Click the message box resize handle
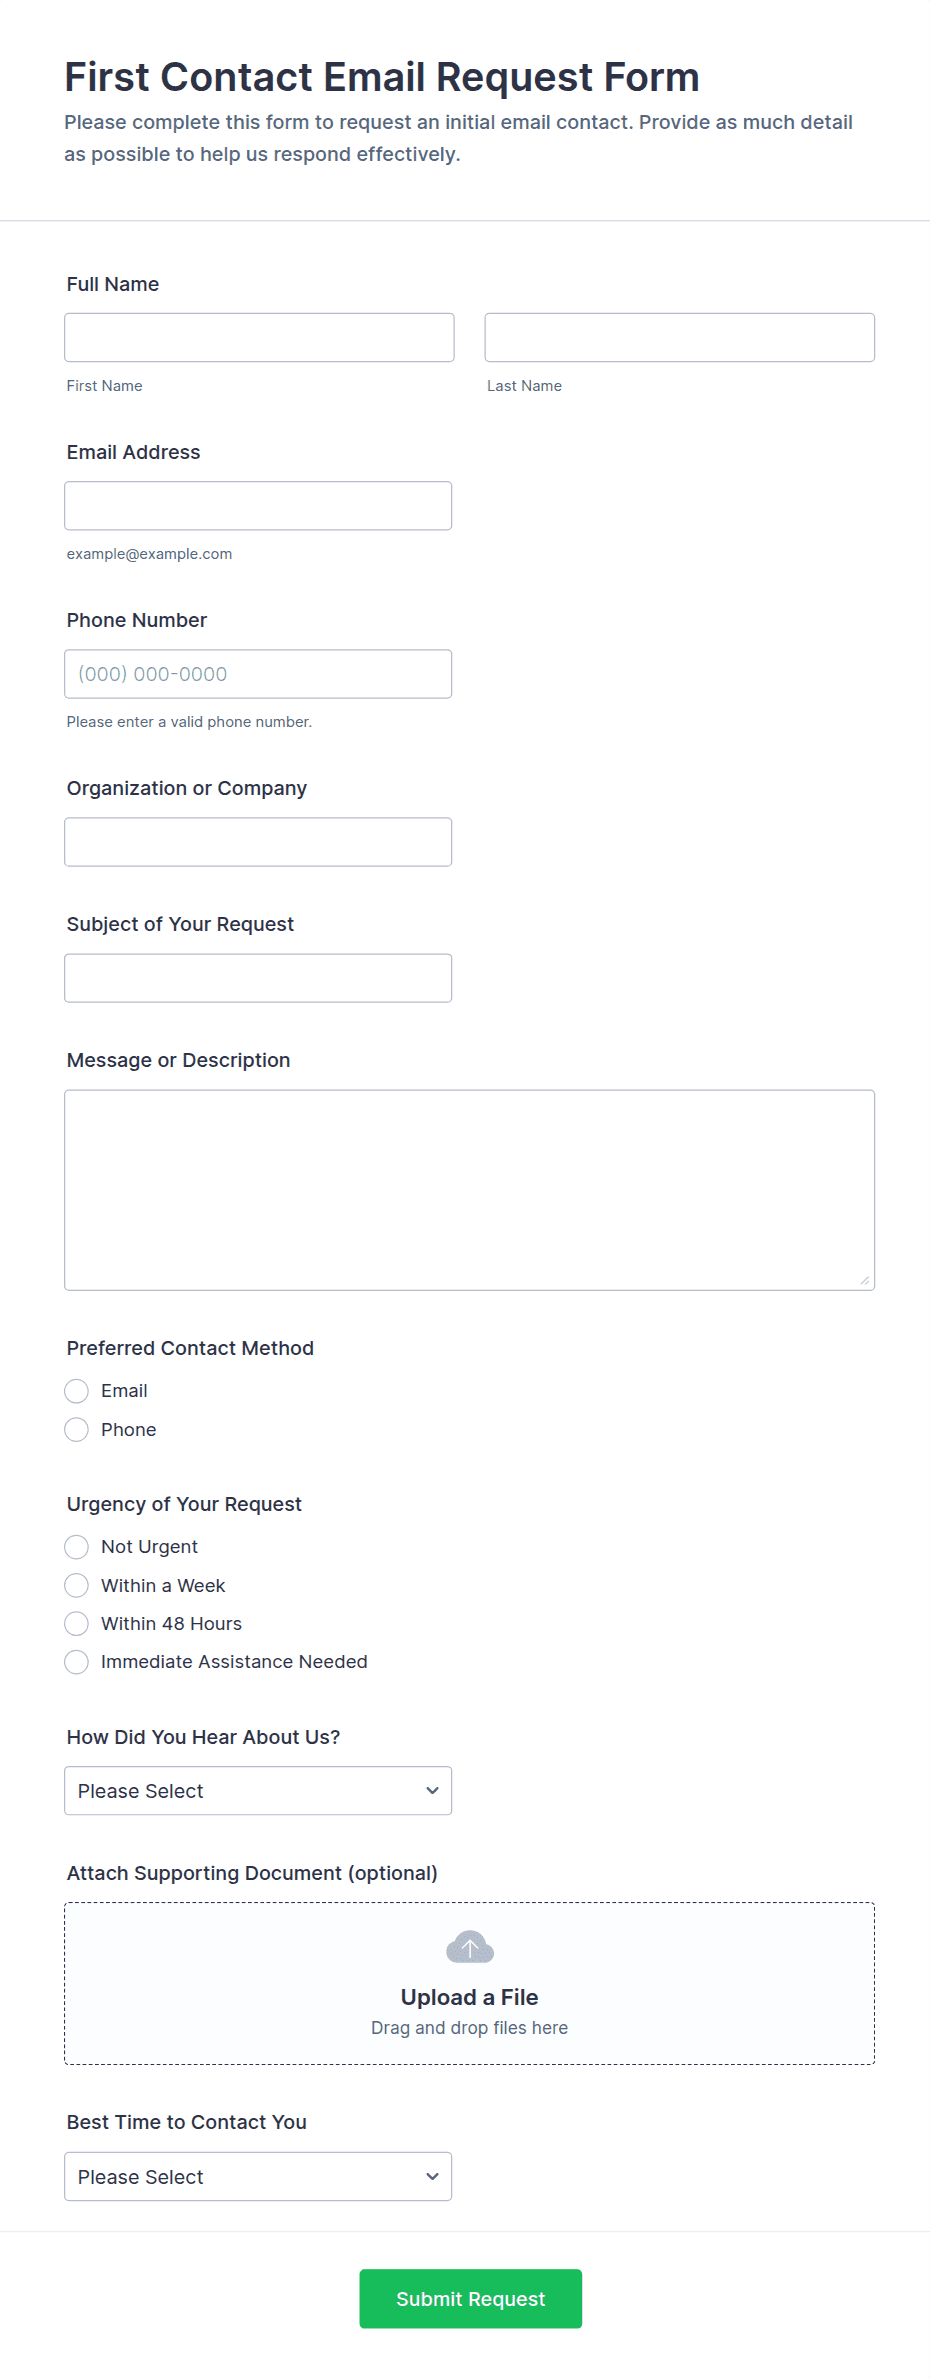Image resolution: width=930 pixels, height=2378 pixels. click(x=865, y=1280)
